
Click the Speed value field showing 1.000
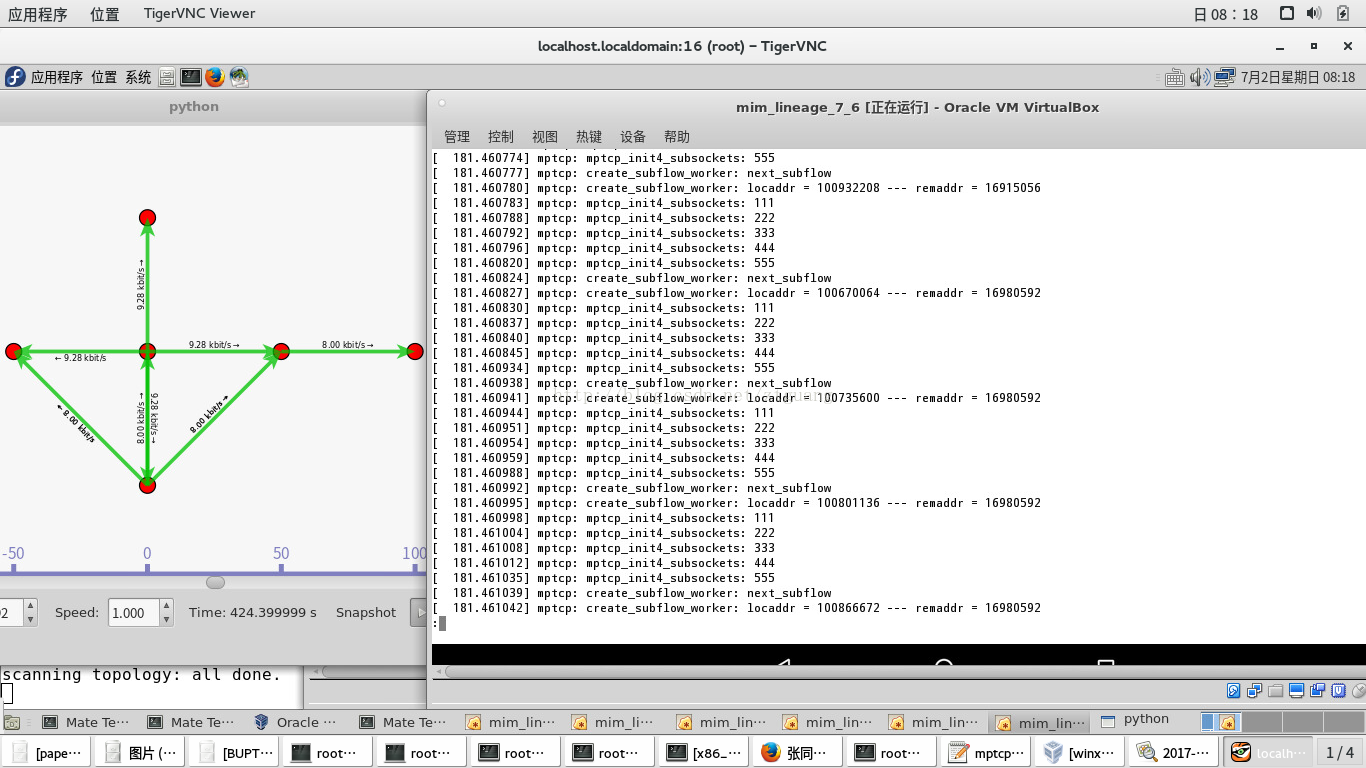tap(133, 613)
